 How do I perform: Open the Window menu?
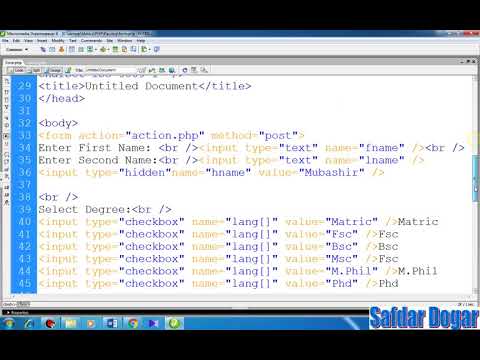coord(125,41)
